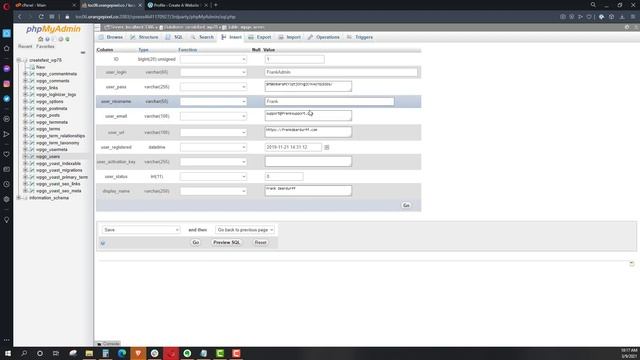This screenshot has width=640, height=360.
Task: Open function dropdown for user_status row
Action: tap(213, 176)
